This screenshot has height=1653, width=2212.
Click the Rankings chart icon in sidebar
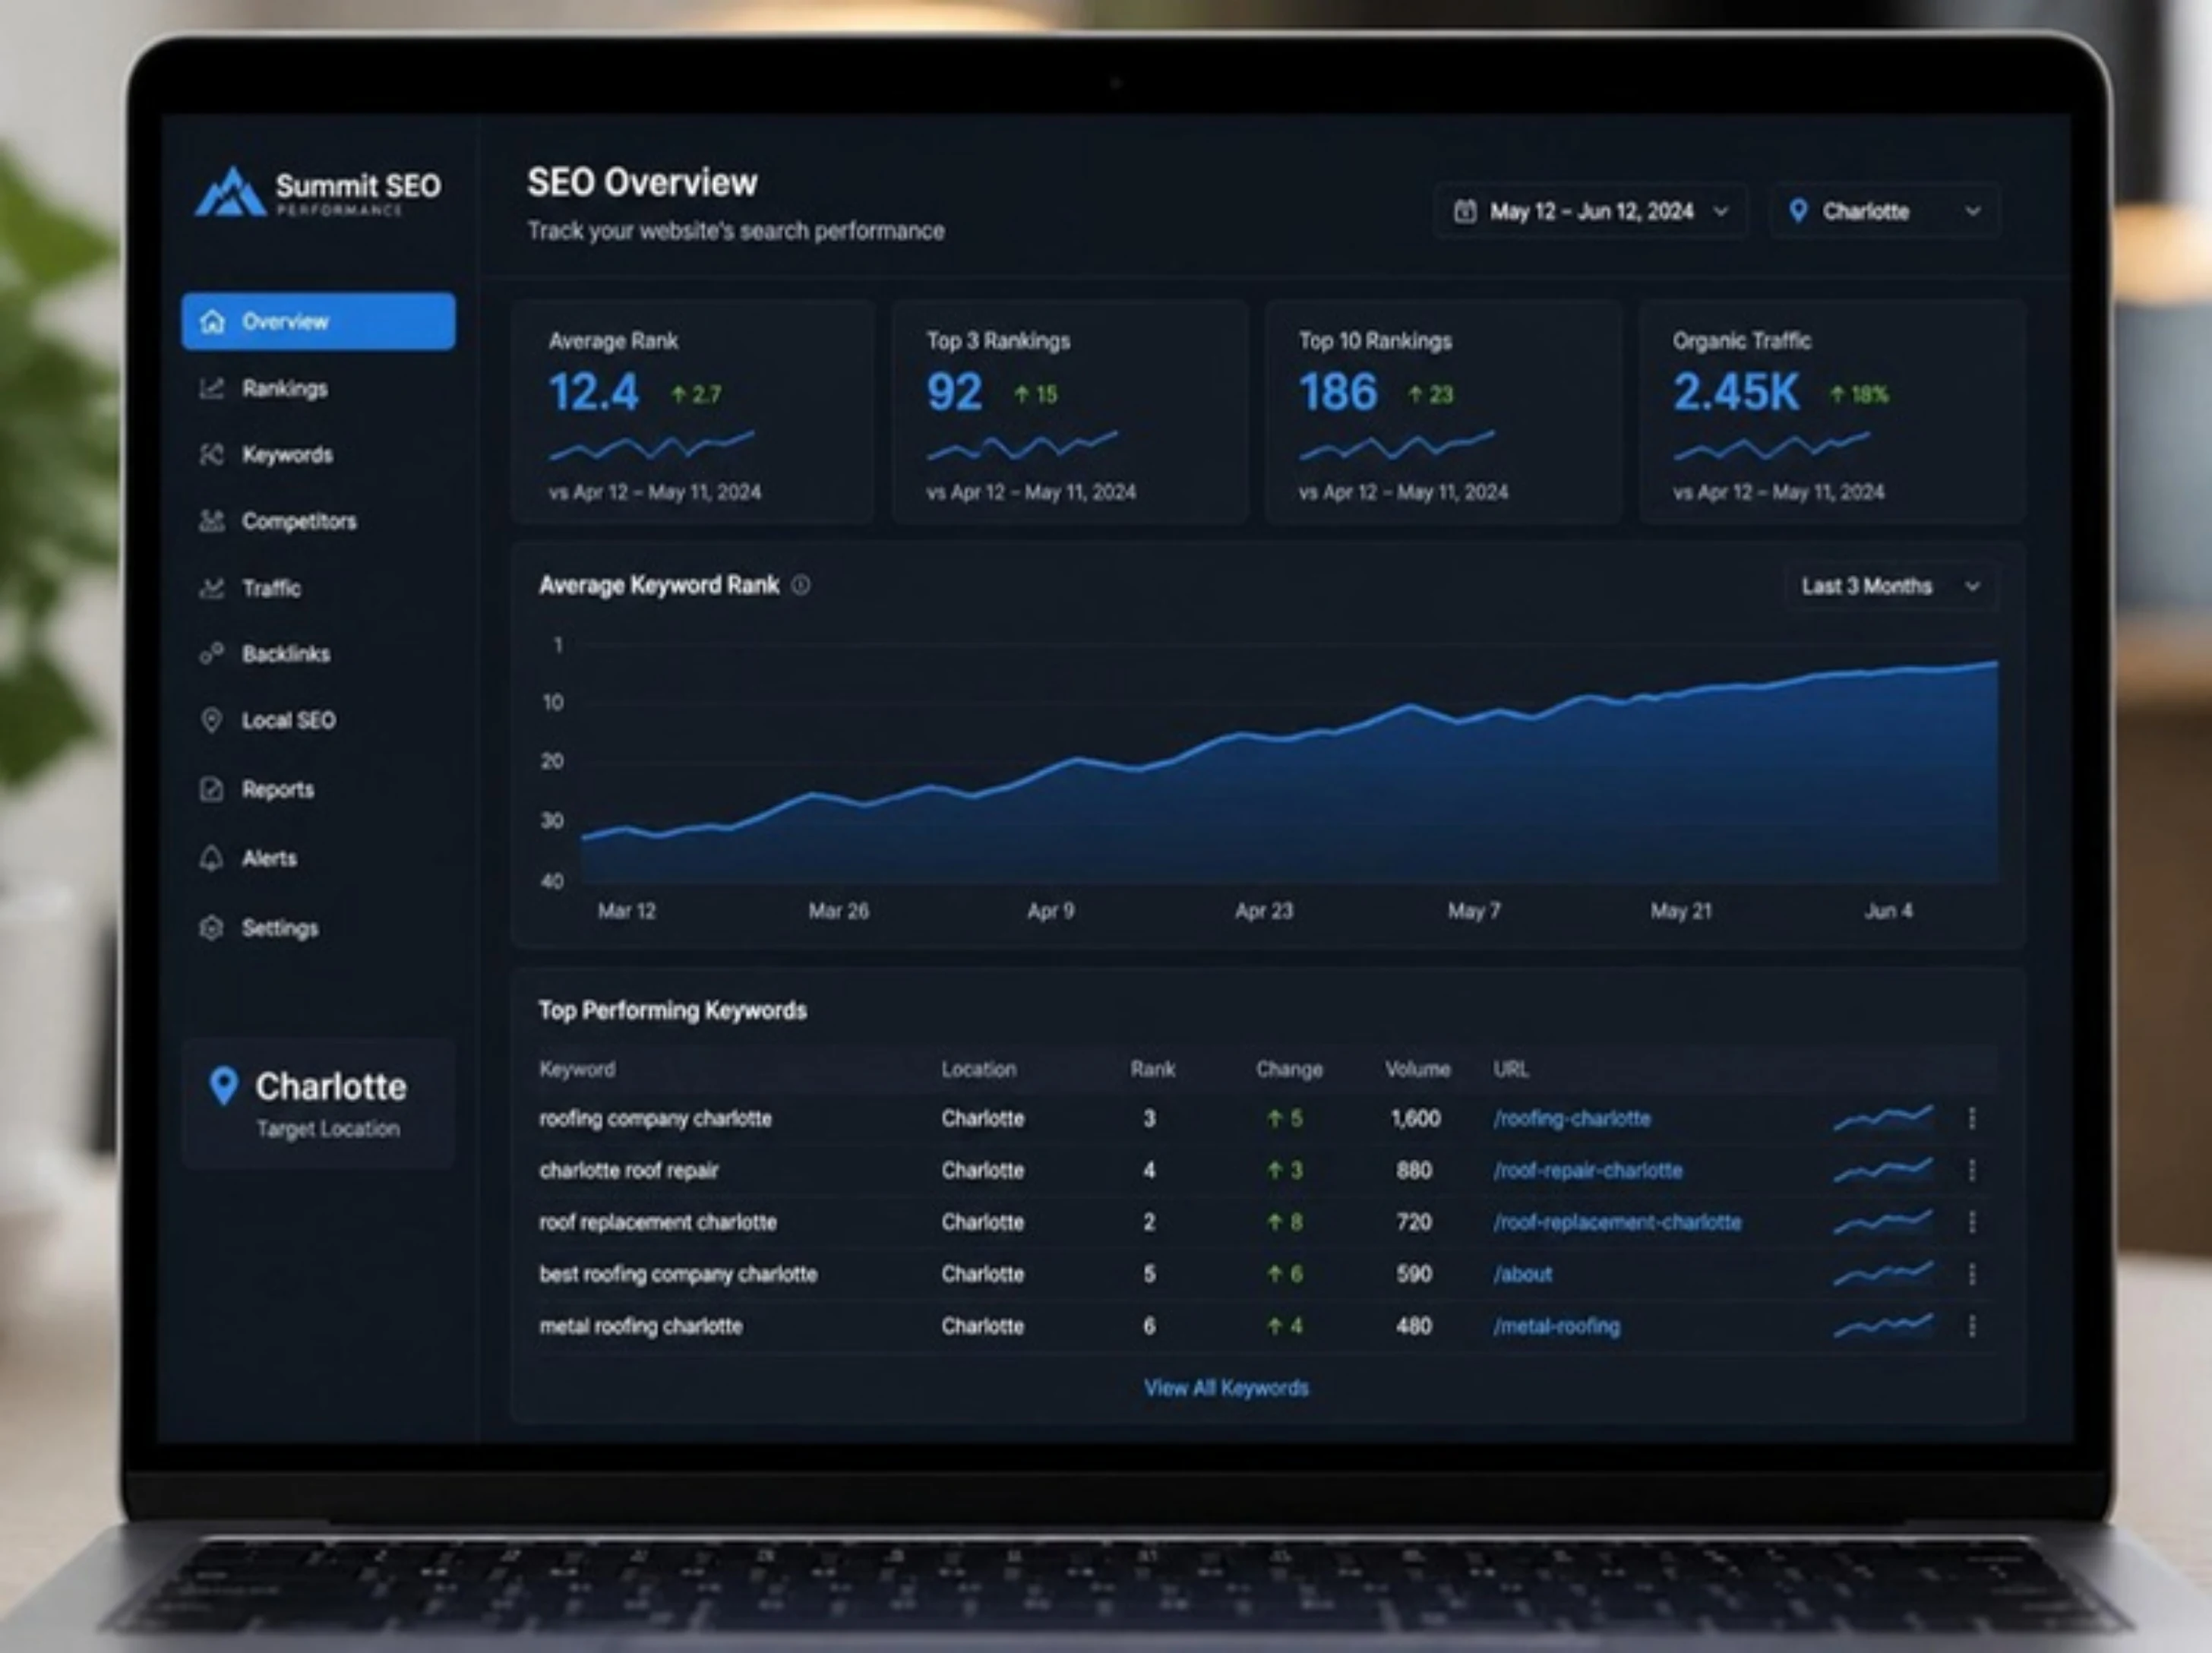click(211, 388)
